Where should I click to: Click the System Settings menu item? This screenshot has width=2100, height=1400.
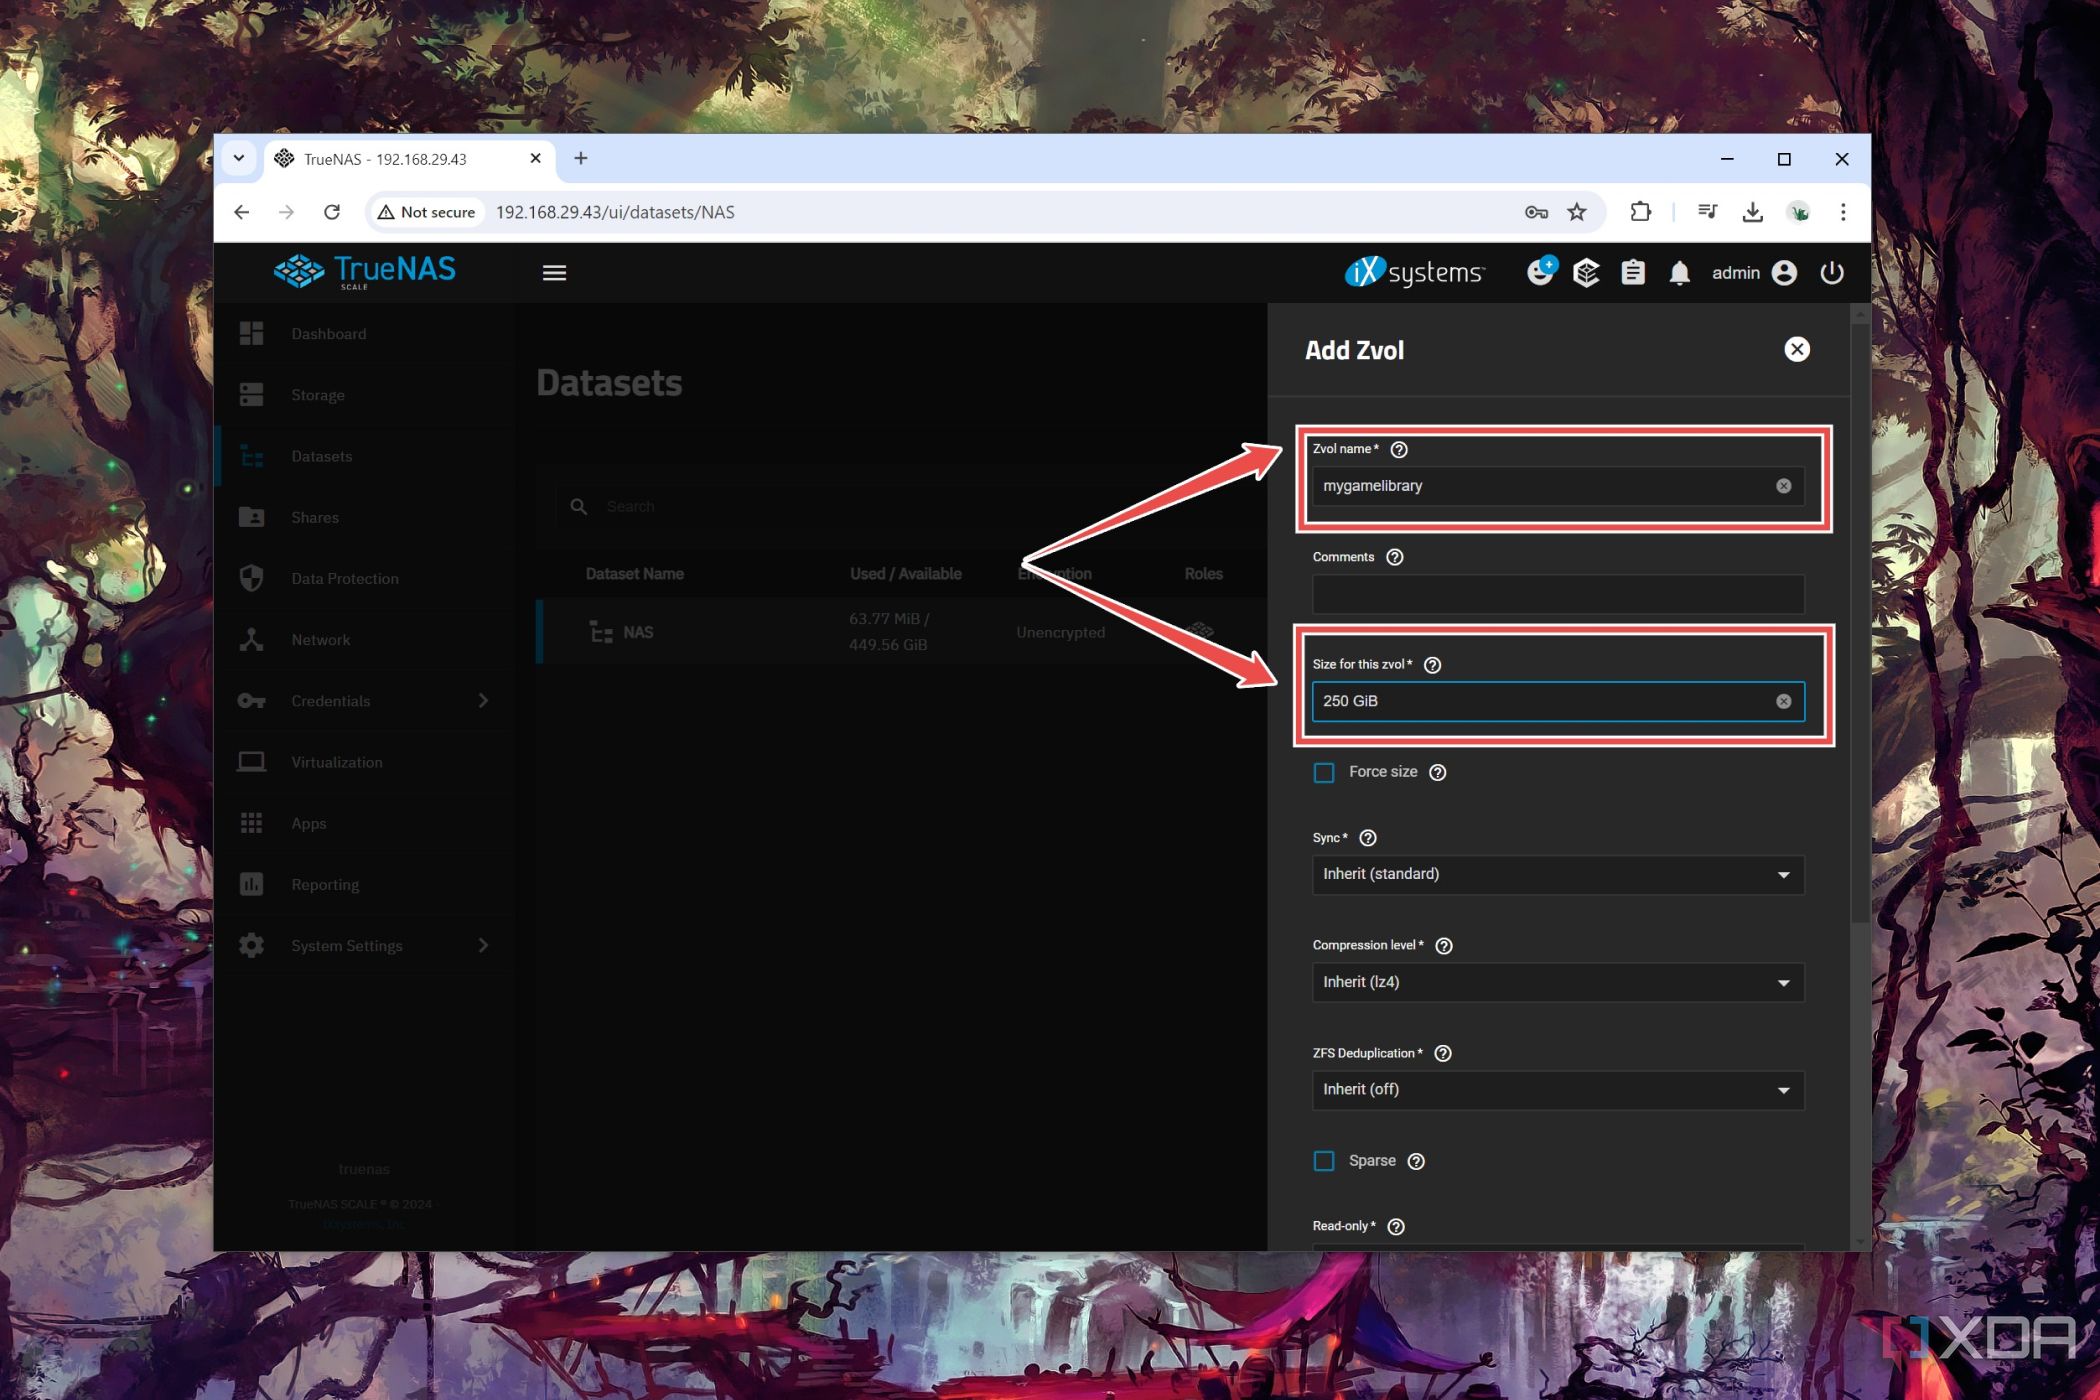347,944
